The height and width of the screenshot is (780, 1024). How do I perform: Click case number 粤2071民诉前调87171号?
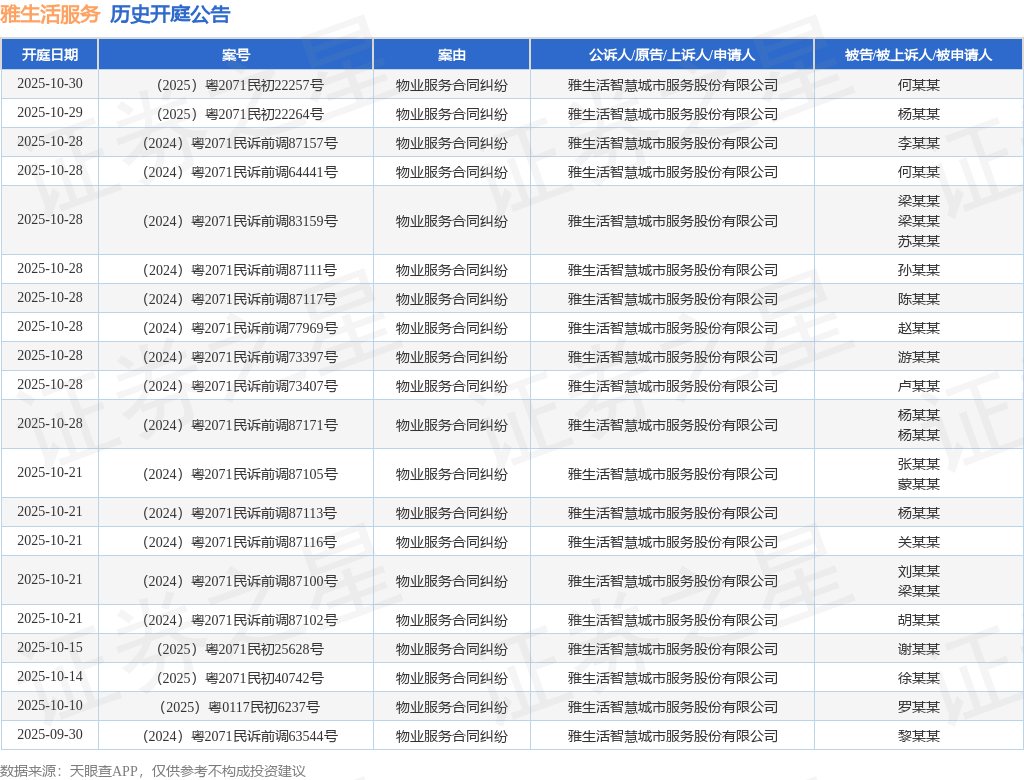264,425
